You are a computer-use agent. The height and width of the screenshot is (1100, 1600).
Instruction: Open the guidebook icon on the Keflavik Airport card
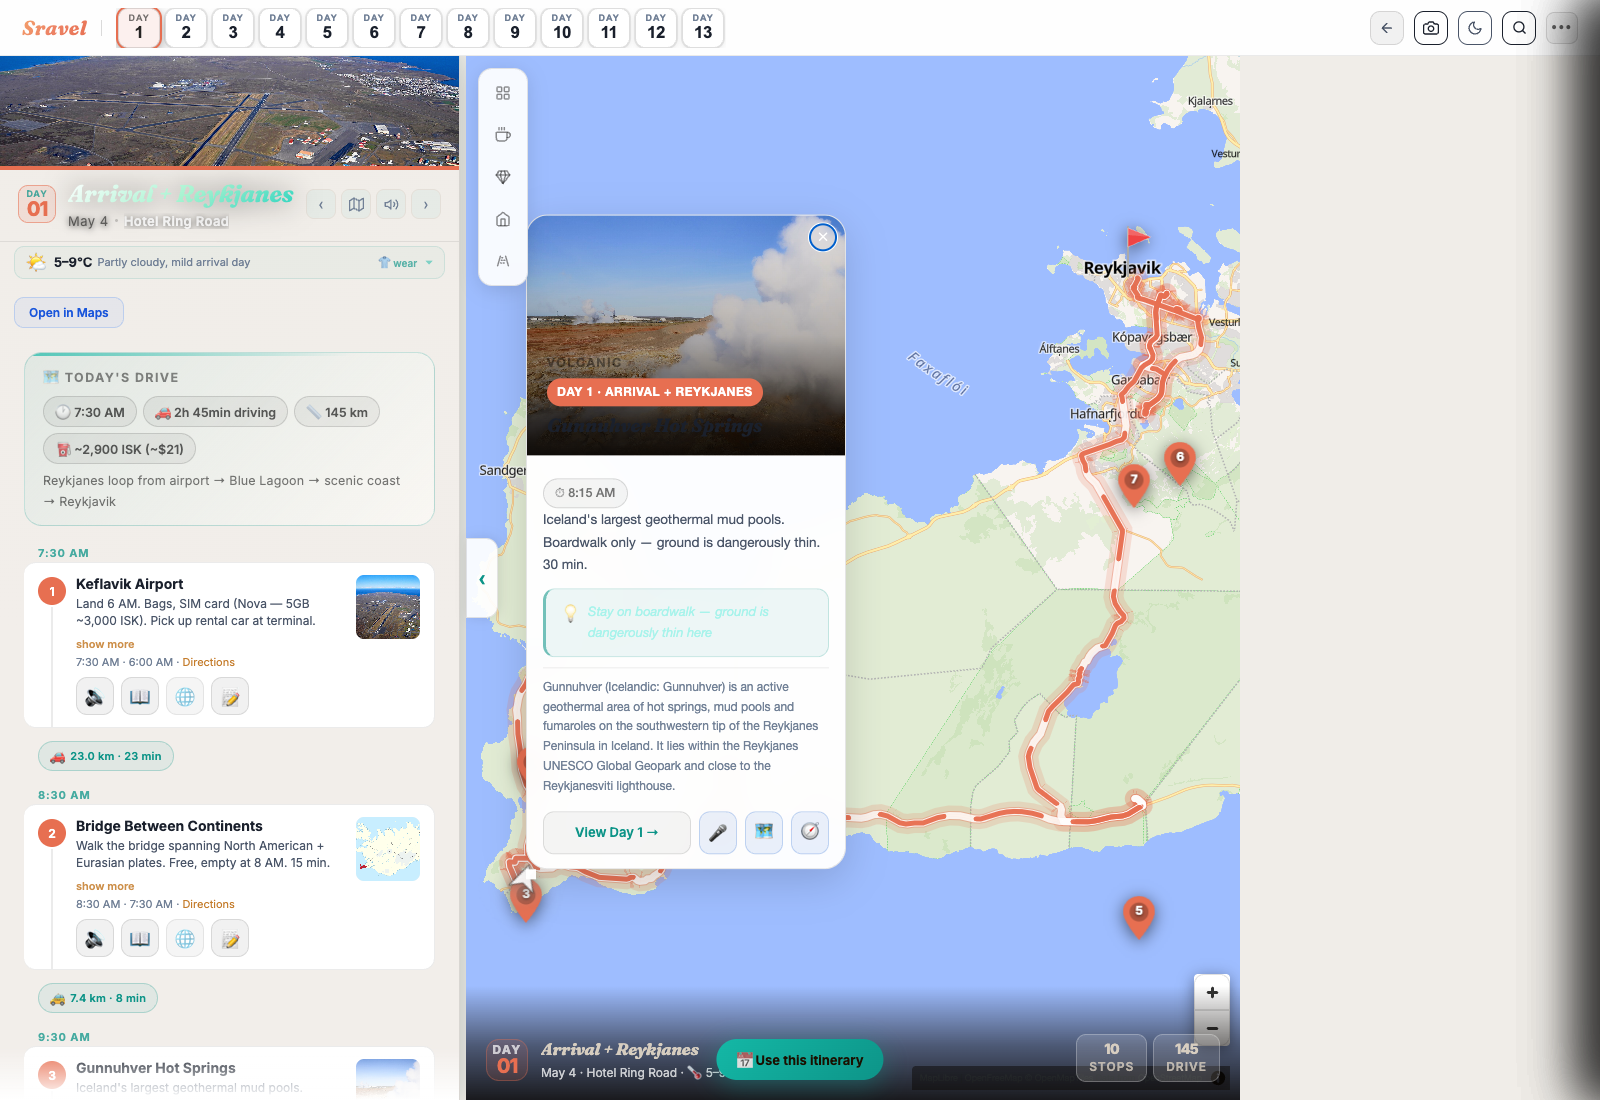coord(140,696)
